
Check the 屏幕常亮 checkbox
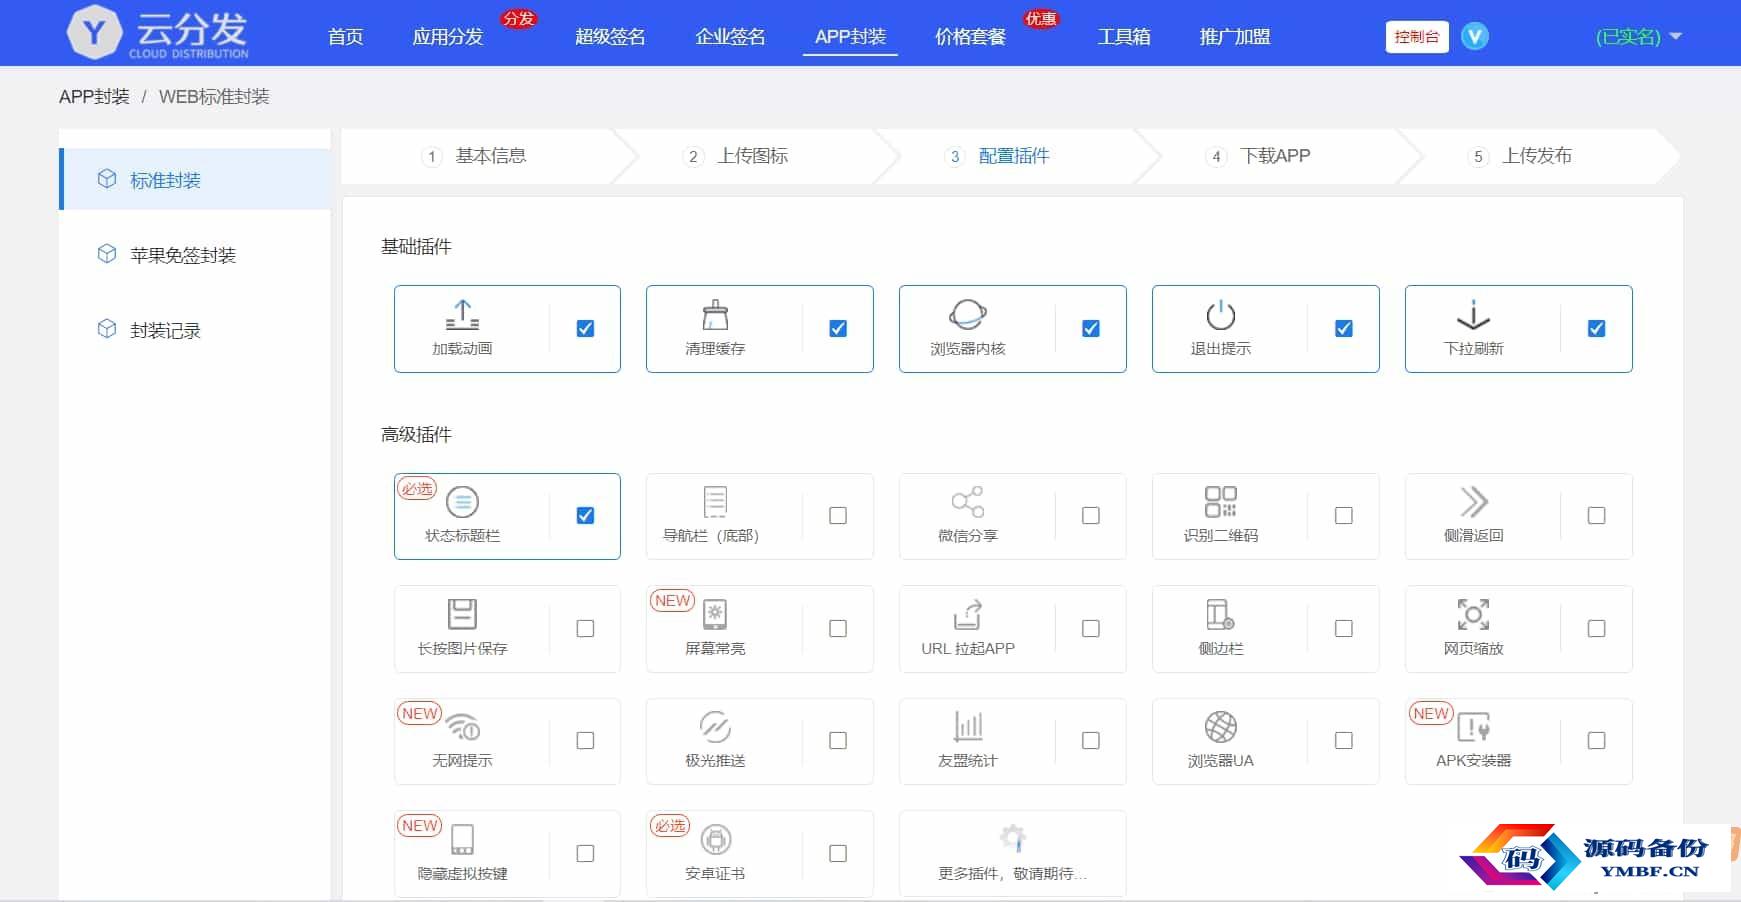[x=838, y=628]
